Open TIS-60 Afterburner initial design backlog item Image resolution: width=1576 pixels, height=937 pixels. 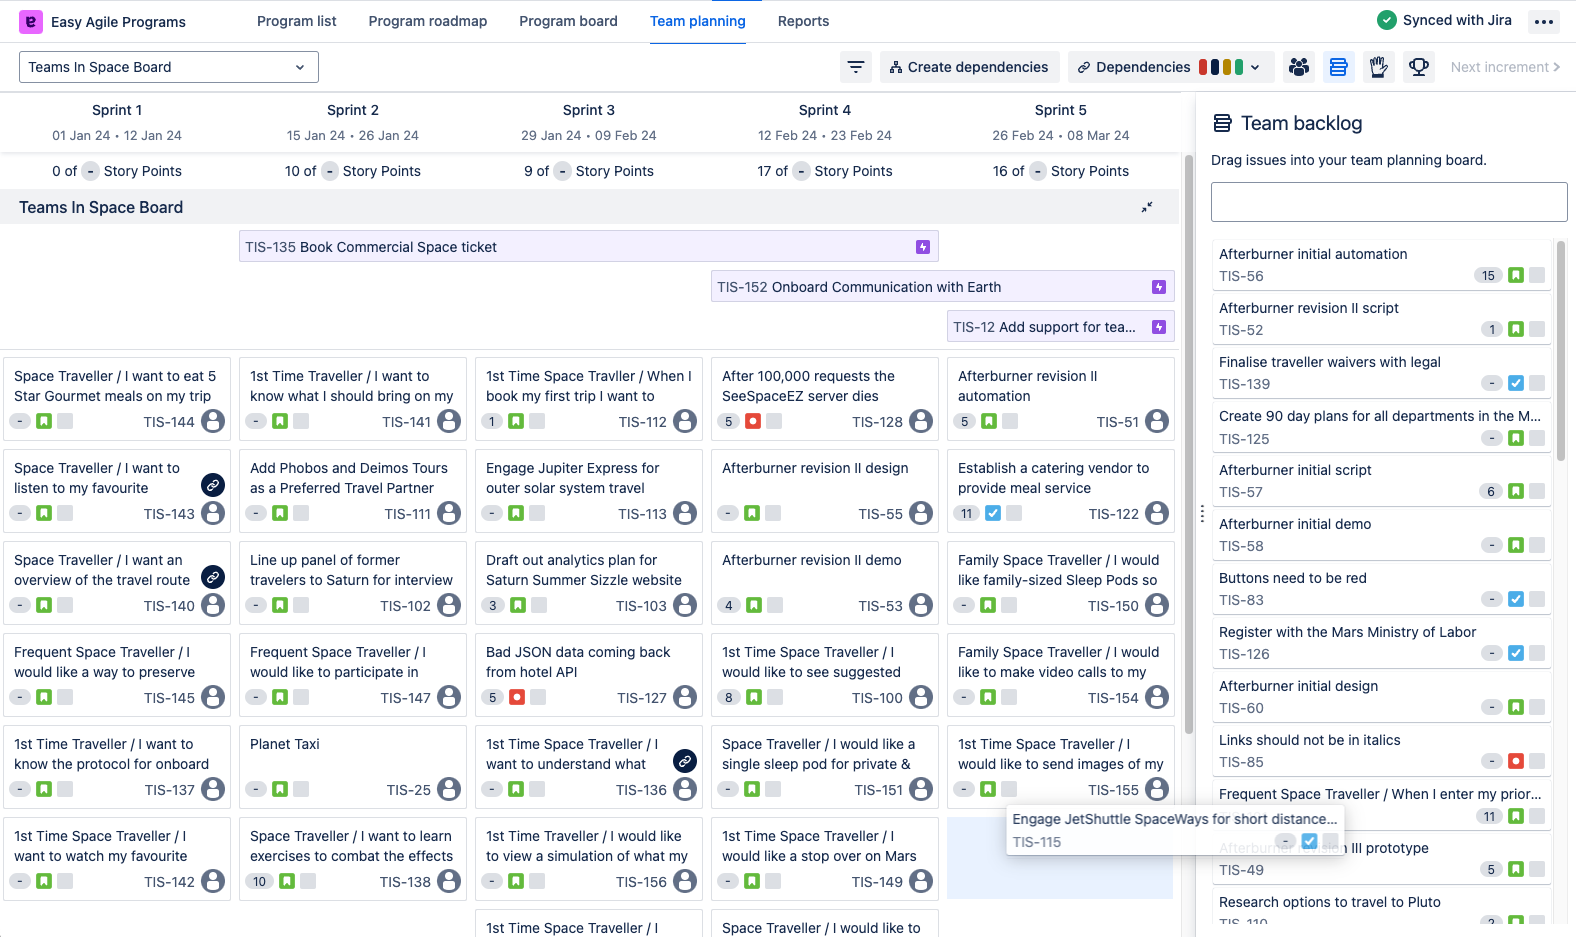1381,697
